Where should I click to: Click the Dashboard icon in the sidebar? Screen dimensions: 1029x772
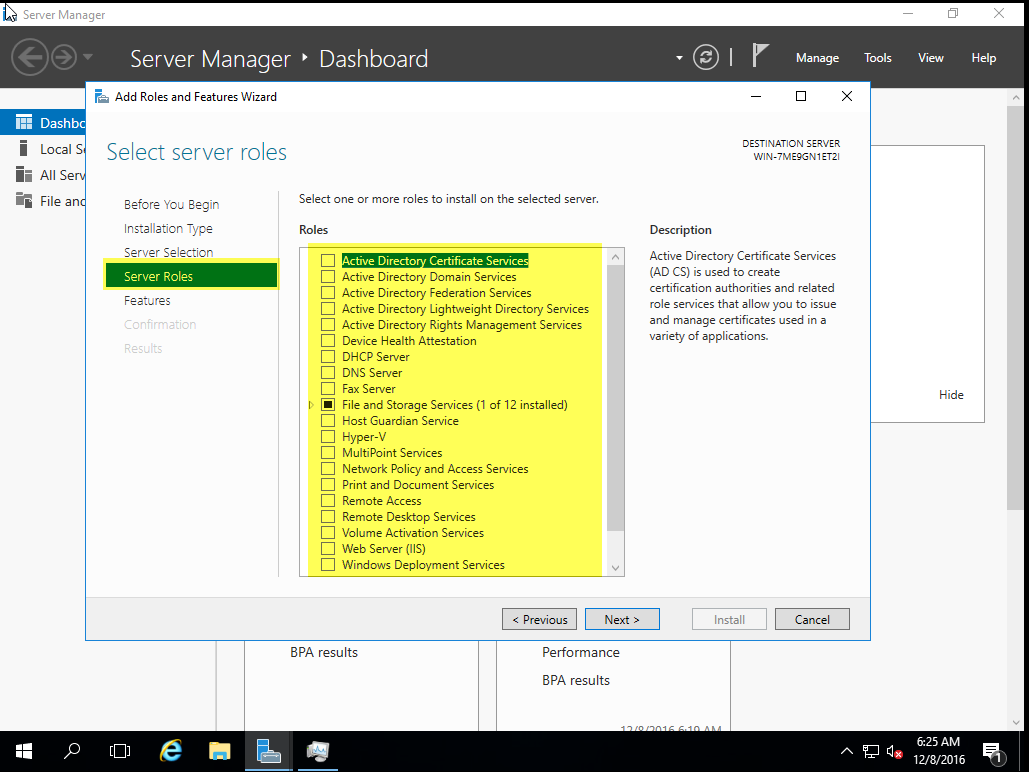(x=24, y=122)
